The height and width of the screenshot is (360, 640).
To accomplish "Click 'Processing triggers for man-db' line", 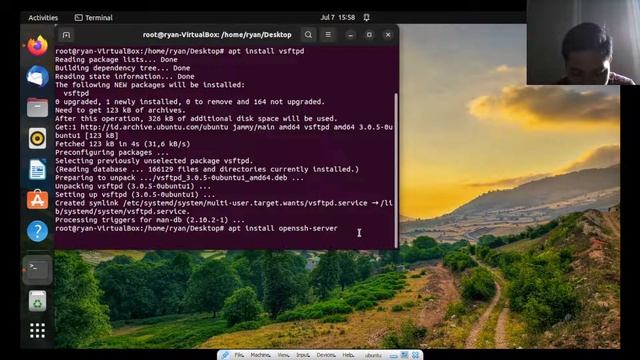I will [150, 220].
